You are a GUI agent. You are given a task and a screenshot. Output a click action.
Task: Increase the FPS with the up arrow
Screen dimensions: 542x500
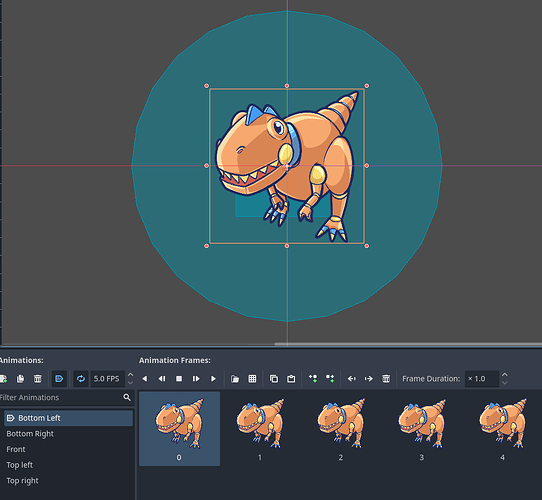(x=130, y=375)
